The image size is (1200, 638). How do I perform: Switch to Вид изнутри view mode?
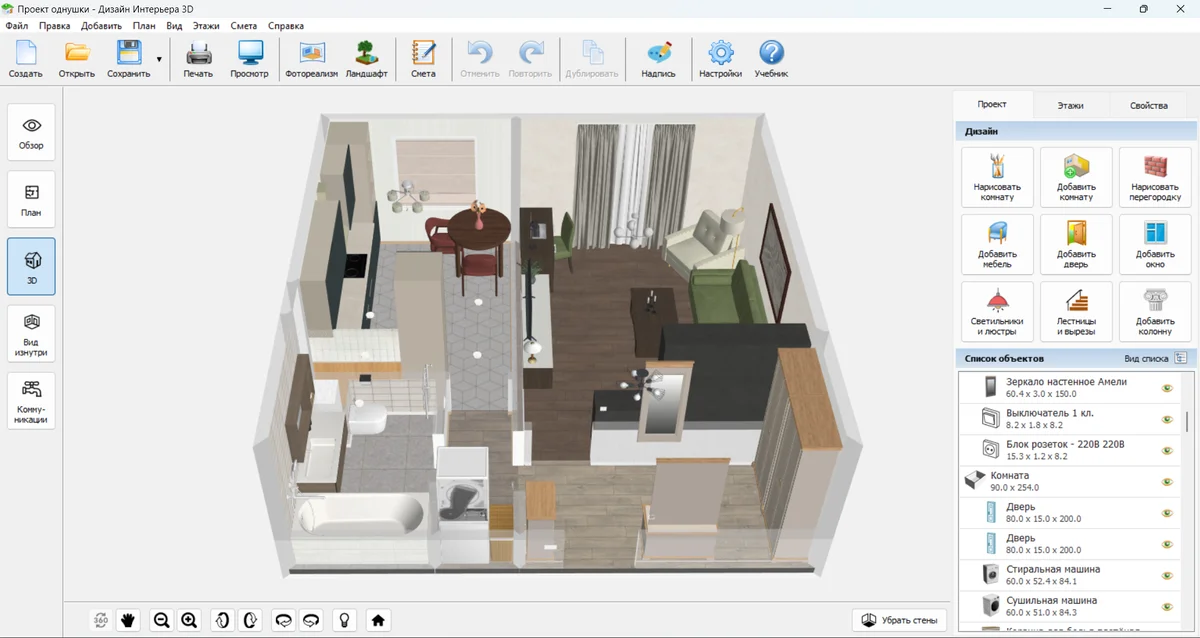click(31, 333)
